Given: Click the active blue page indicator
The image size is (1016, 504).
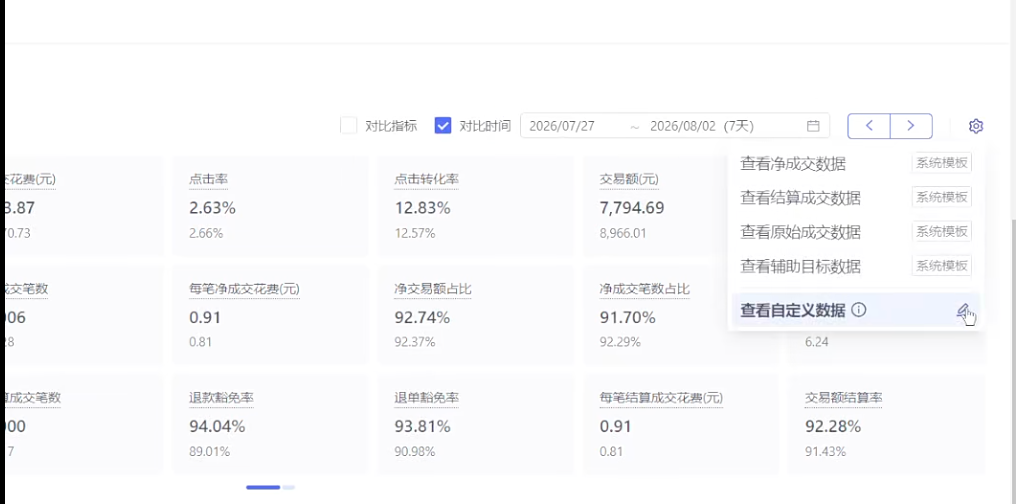Looking at the screenshot, I should 263,487.
